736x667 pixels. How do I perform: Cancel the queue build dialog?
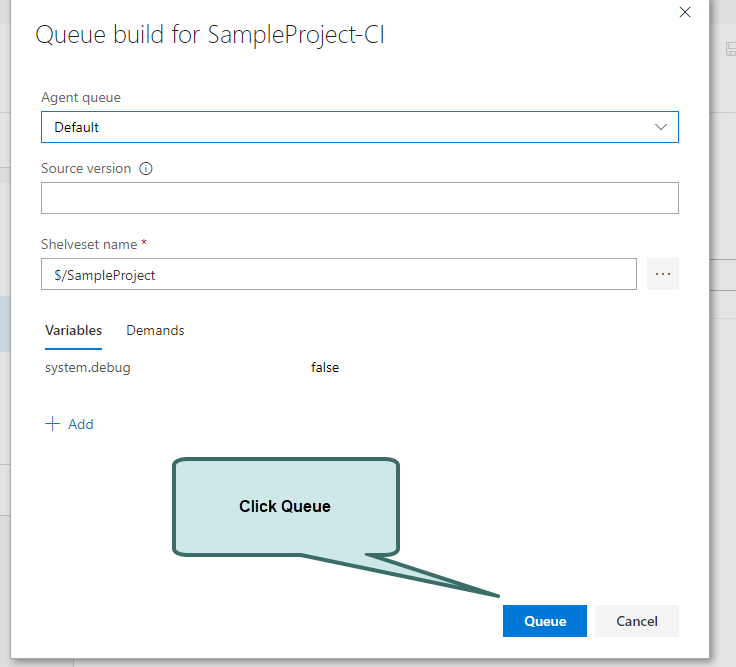pyautogui.click(x=636, y=621)
